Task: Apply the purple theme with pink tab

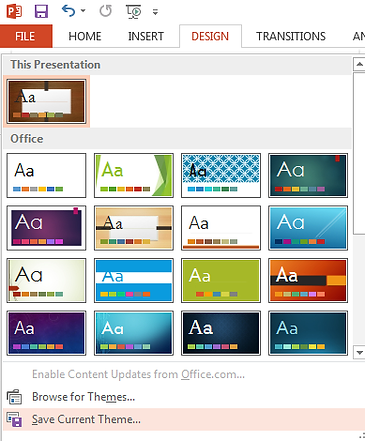Action: (x=46, y=228)
